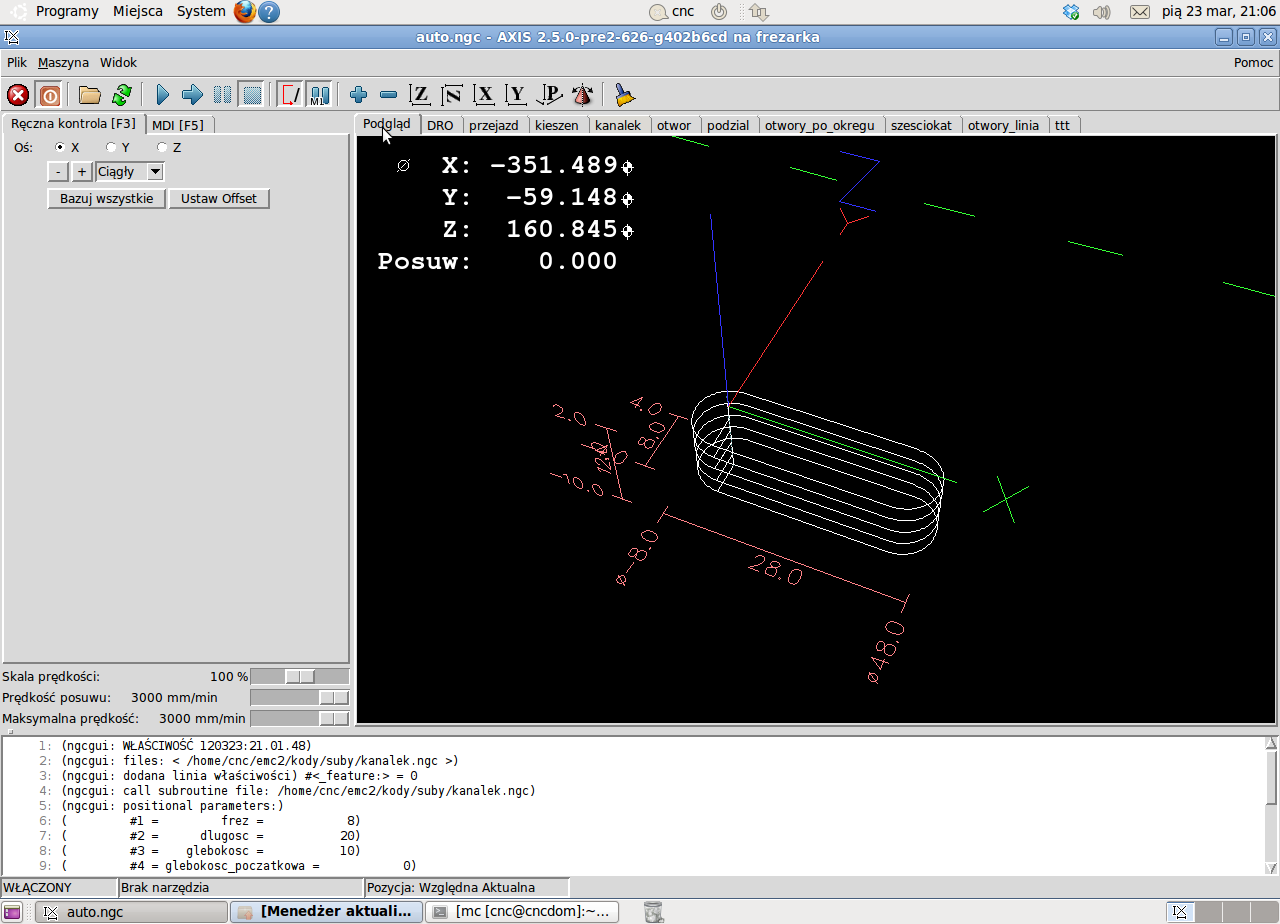Screen dimensions: 1280x924
Task: Open the otwory_po_okregu tab
Action: (820, 125)
